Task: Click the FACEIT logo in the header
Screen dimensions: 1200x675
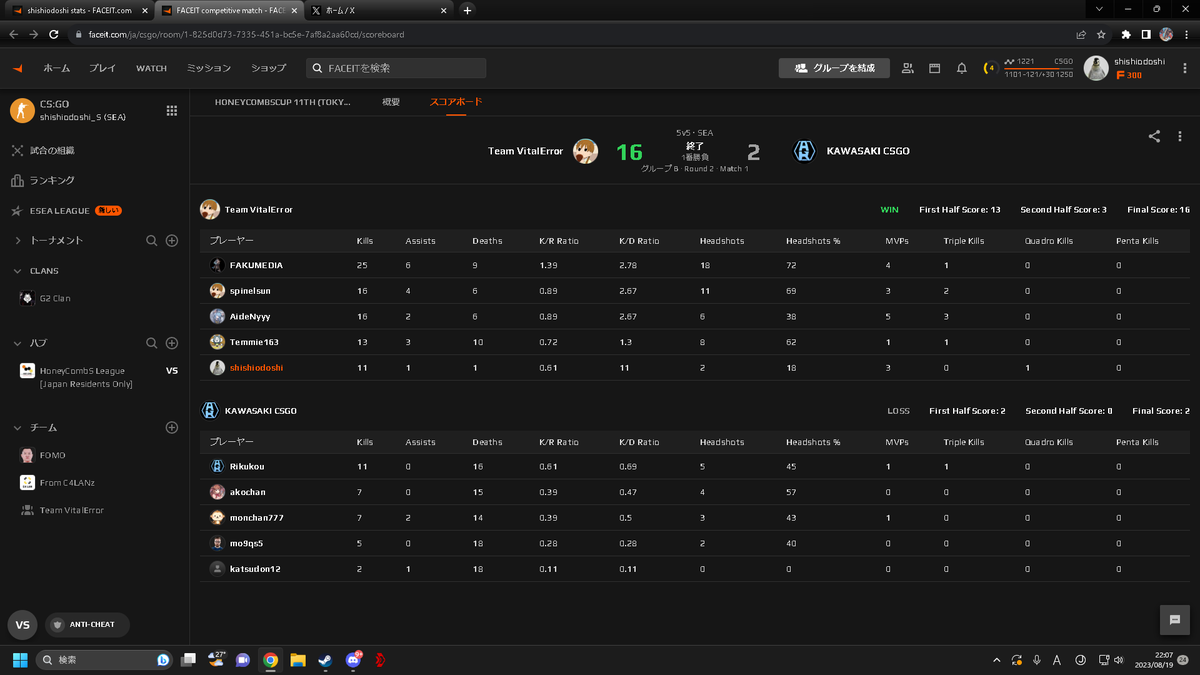Action: (17, 68)
